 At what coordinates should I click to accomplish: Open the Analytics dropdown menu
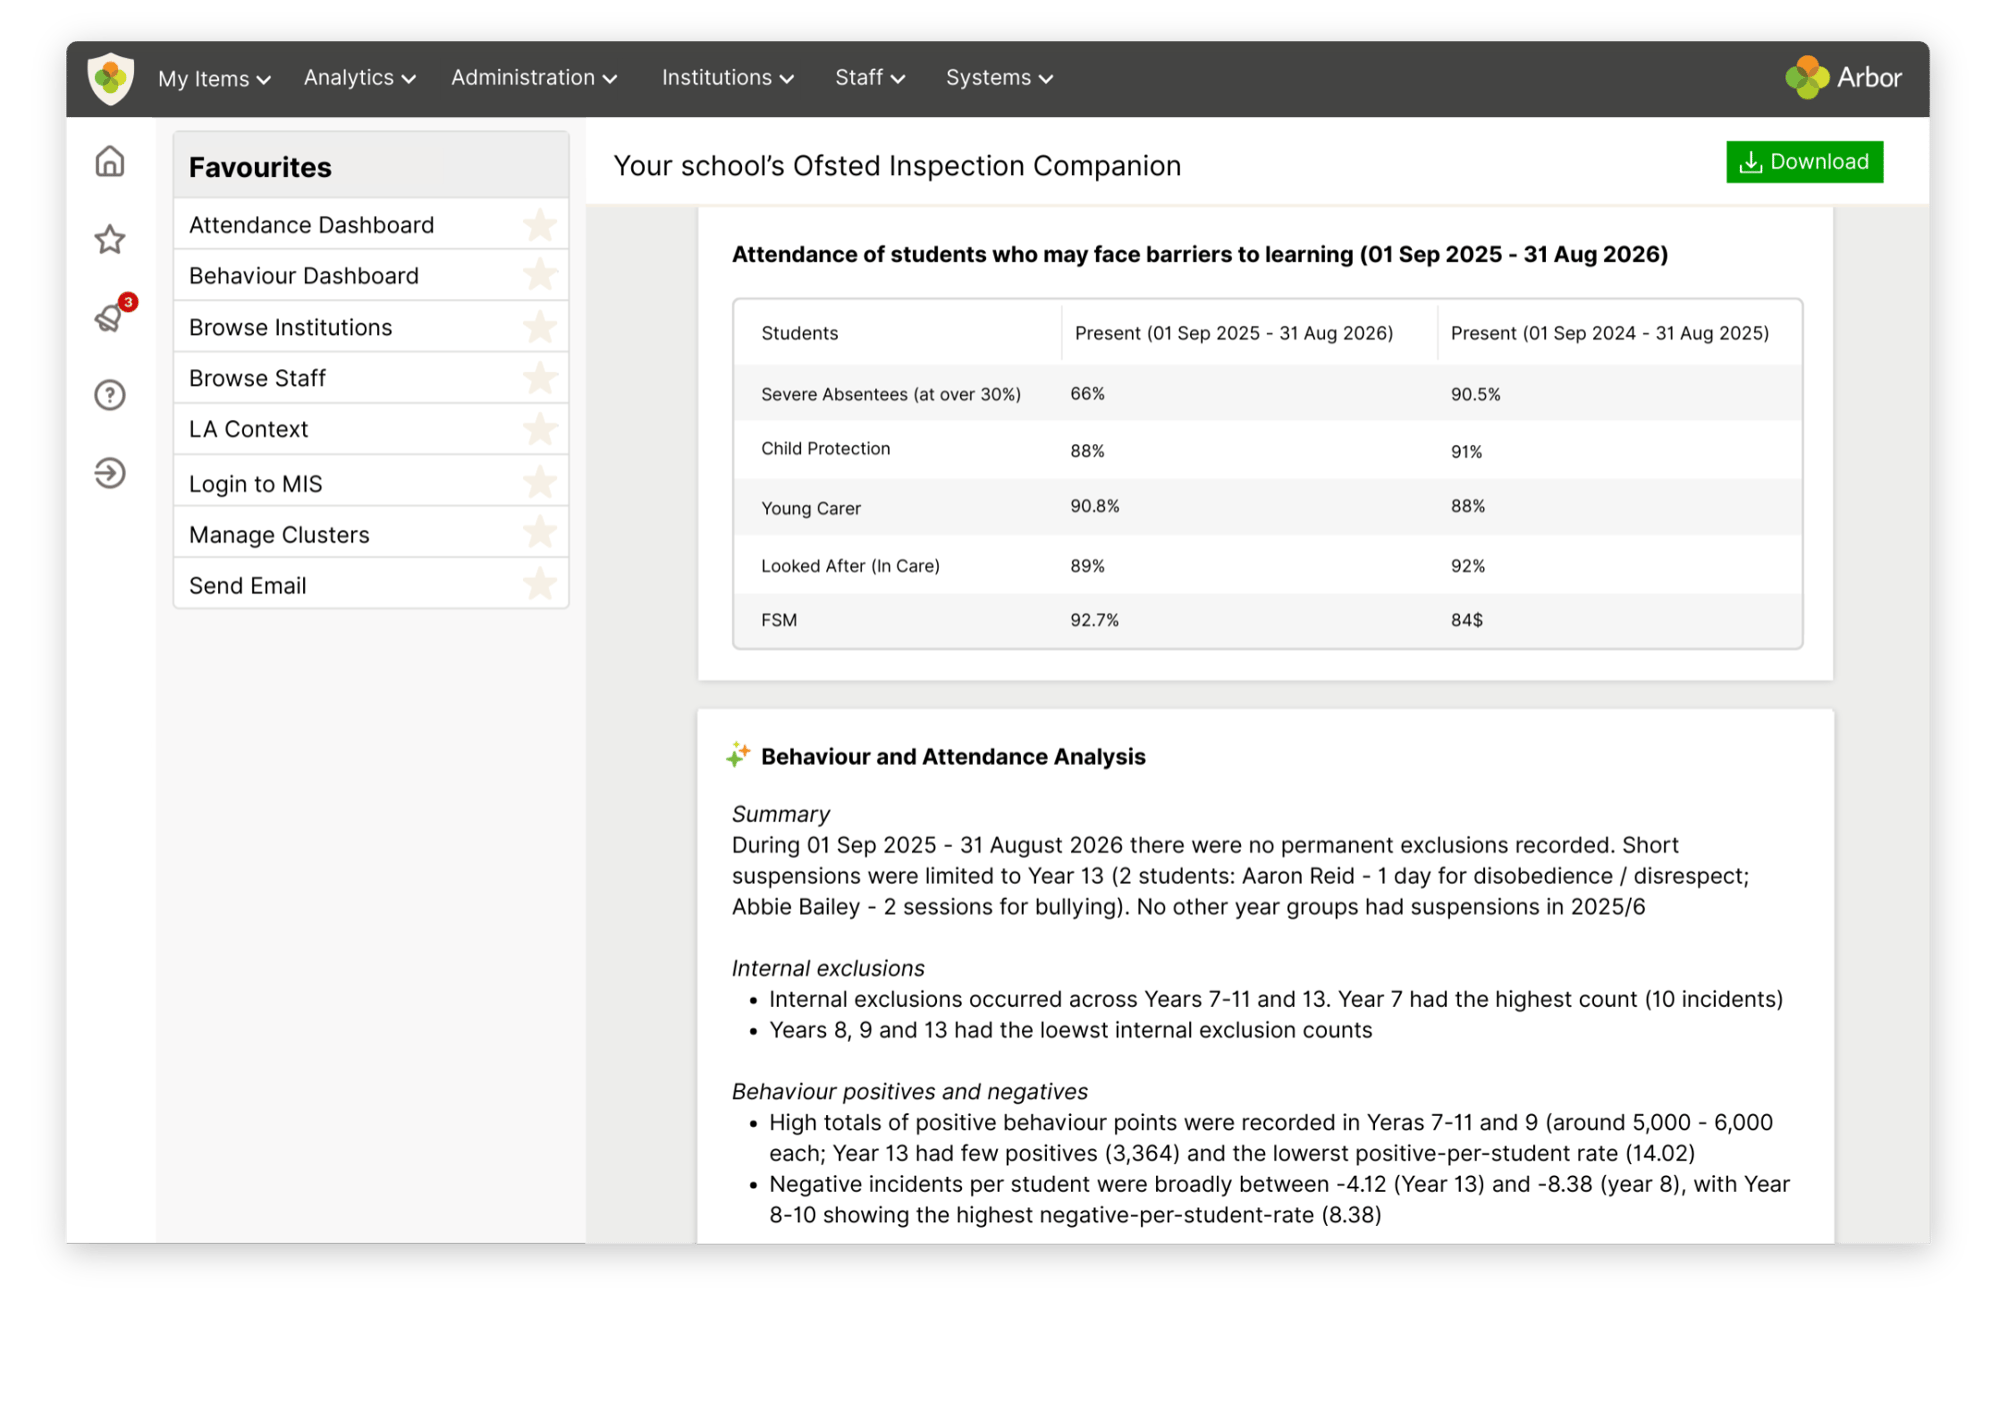coord(359,78)
